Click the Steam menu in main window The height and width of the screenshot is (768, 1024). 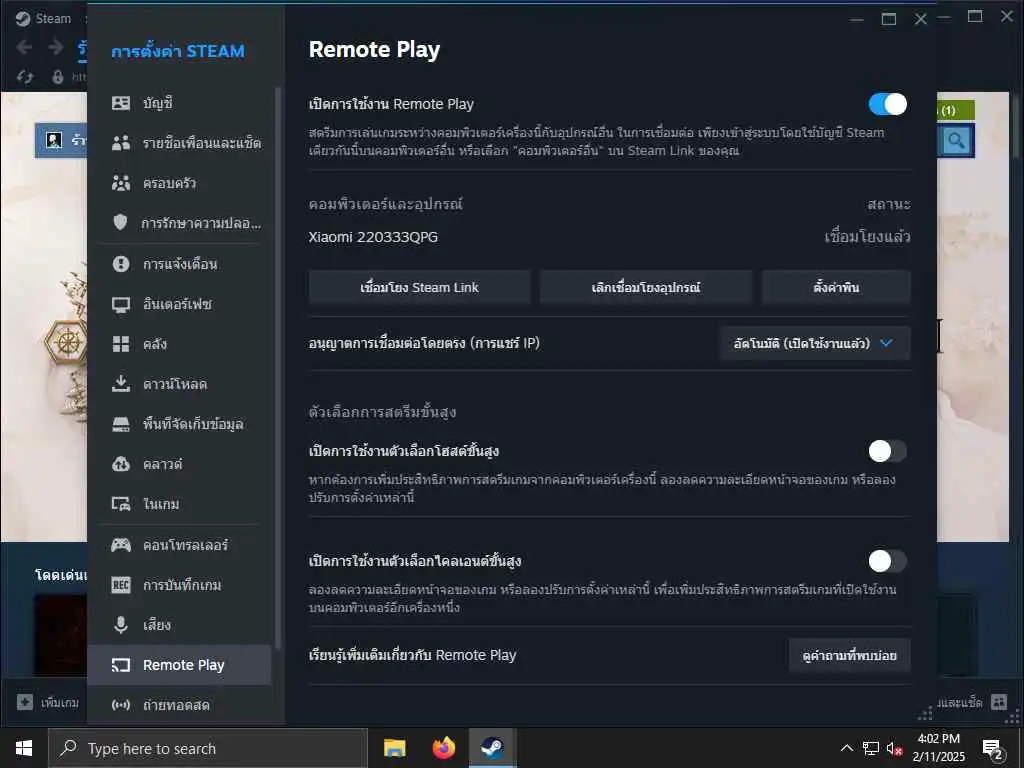pos(44,18)
